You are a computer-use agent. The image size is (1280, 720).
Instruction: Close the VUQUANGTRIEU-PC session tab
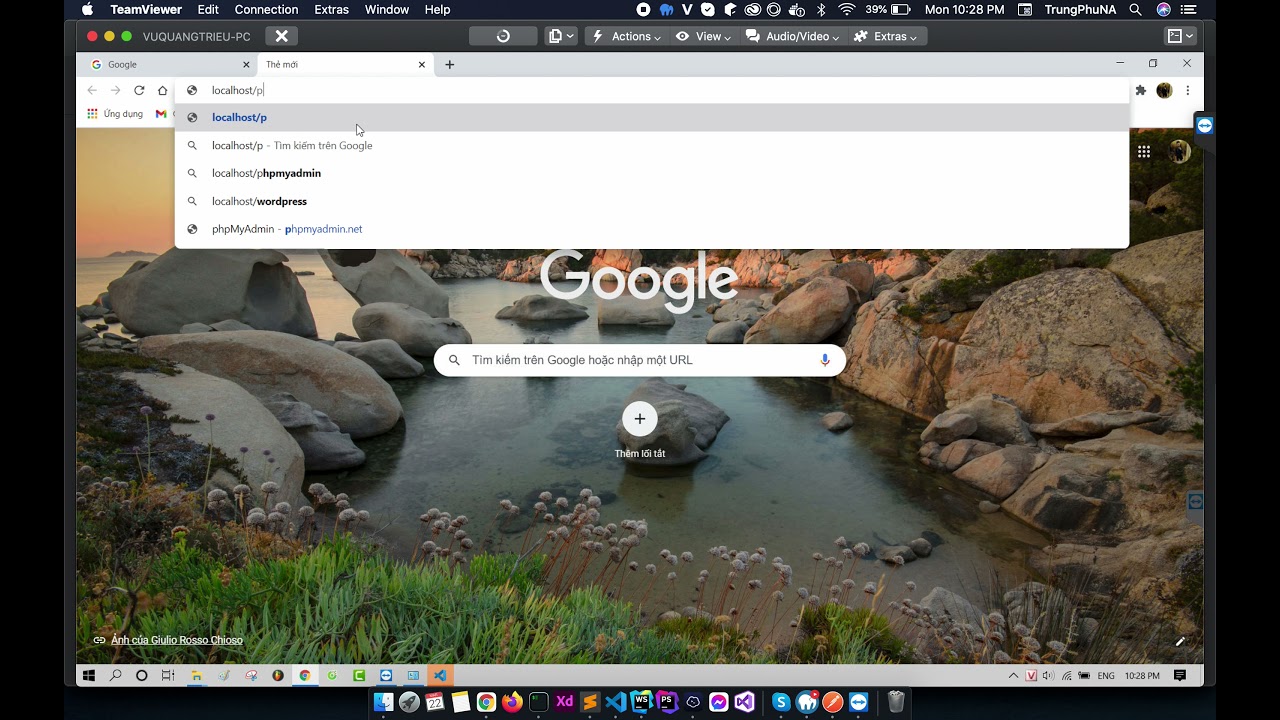point(282,36)
